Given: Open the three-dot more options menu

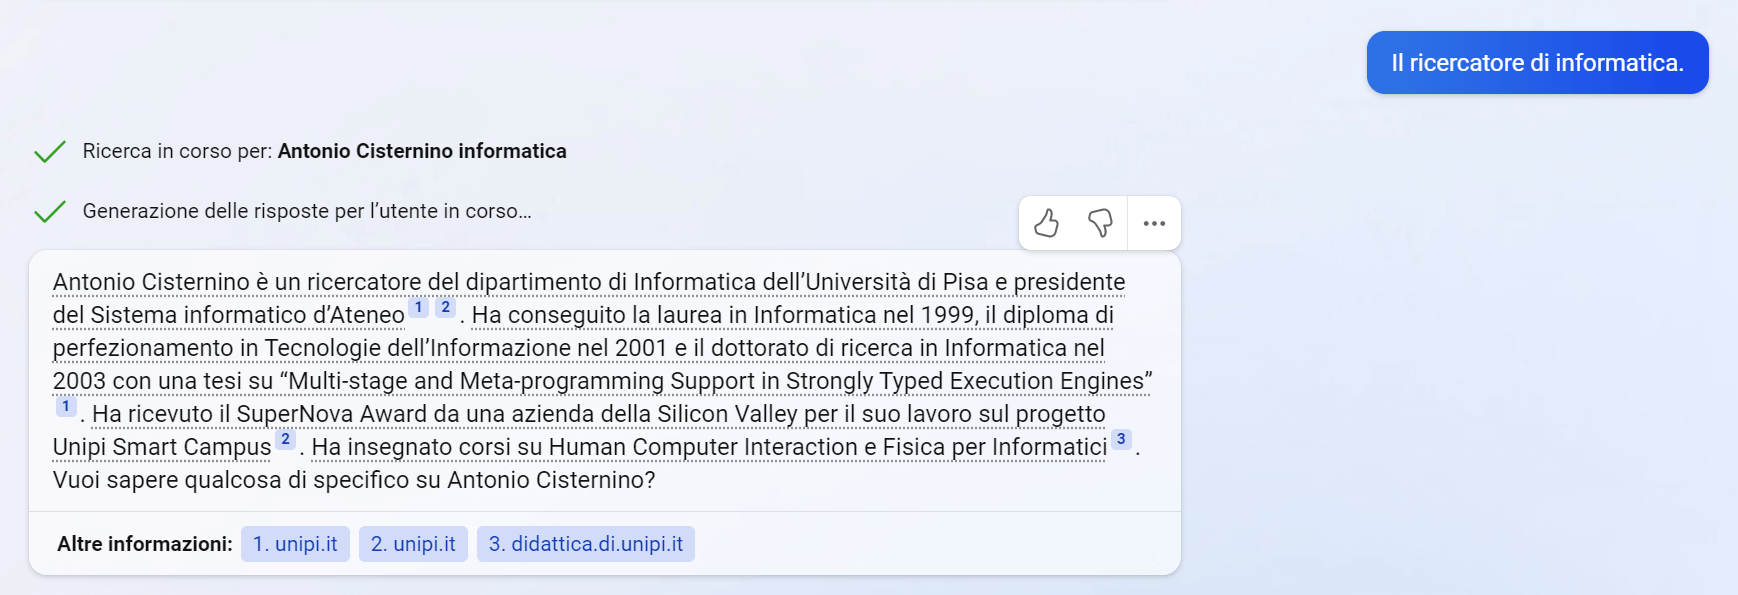Looking at the screenshot, I should 1154,223.
